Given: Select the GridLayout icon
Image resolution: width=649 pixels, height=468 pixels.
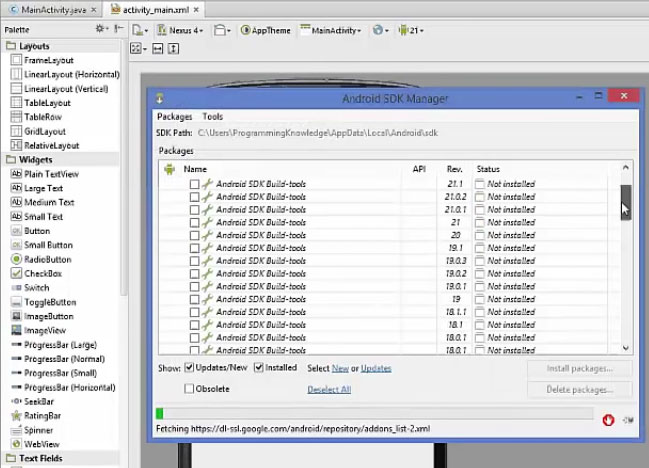Looking at the screenshot, I should pos(16,131).
